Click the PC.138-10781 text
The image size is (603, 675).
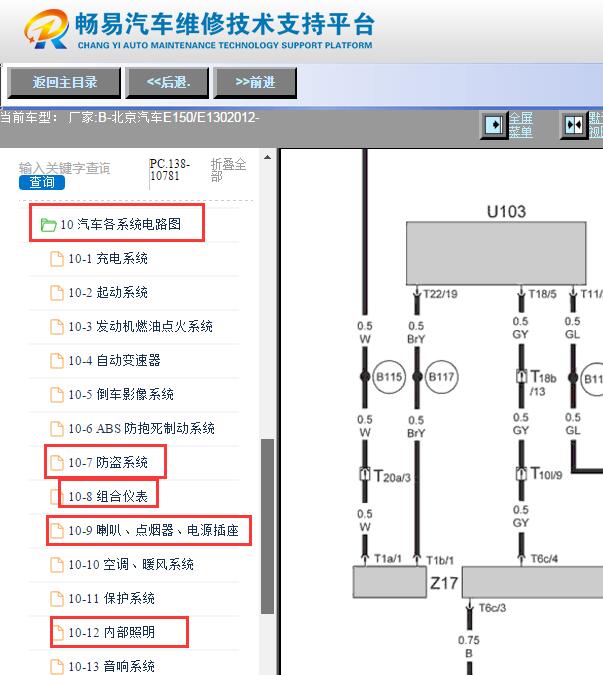pos(170,170)
